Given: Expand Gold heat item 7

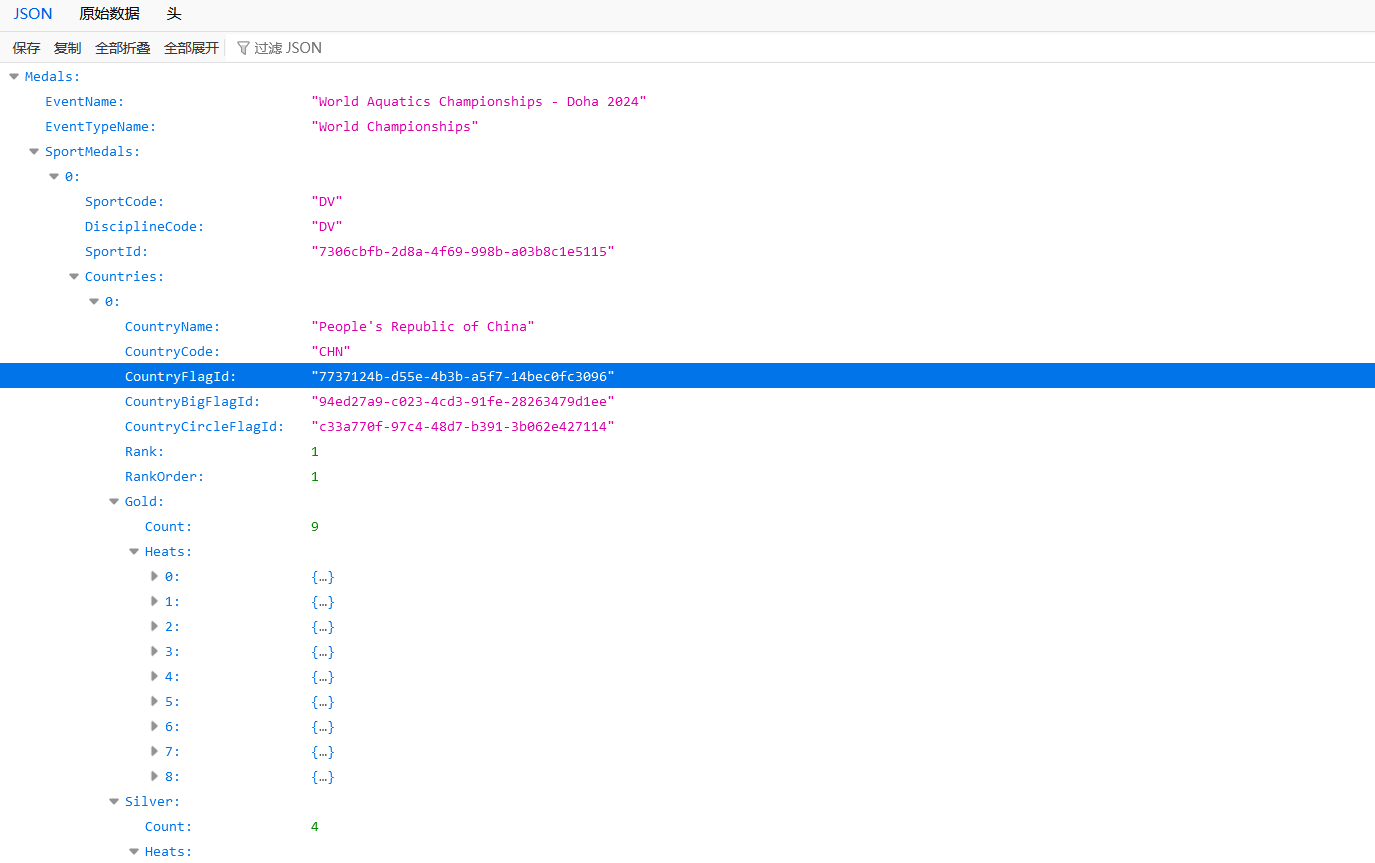Looking at the screenshot, I should [154, 751].
